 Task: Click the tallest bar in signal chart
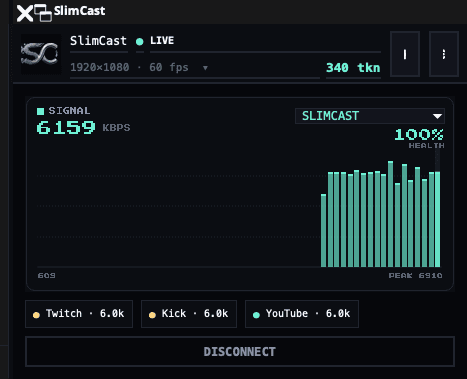point(390,214)
